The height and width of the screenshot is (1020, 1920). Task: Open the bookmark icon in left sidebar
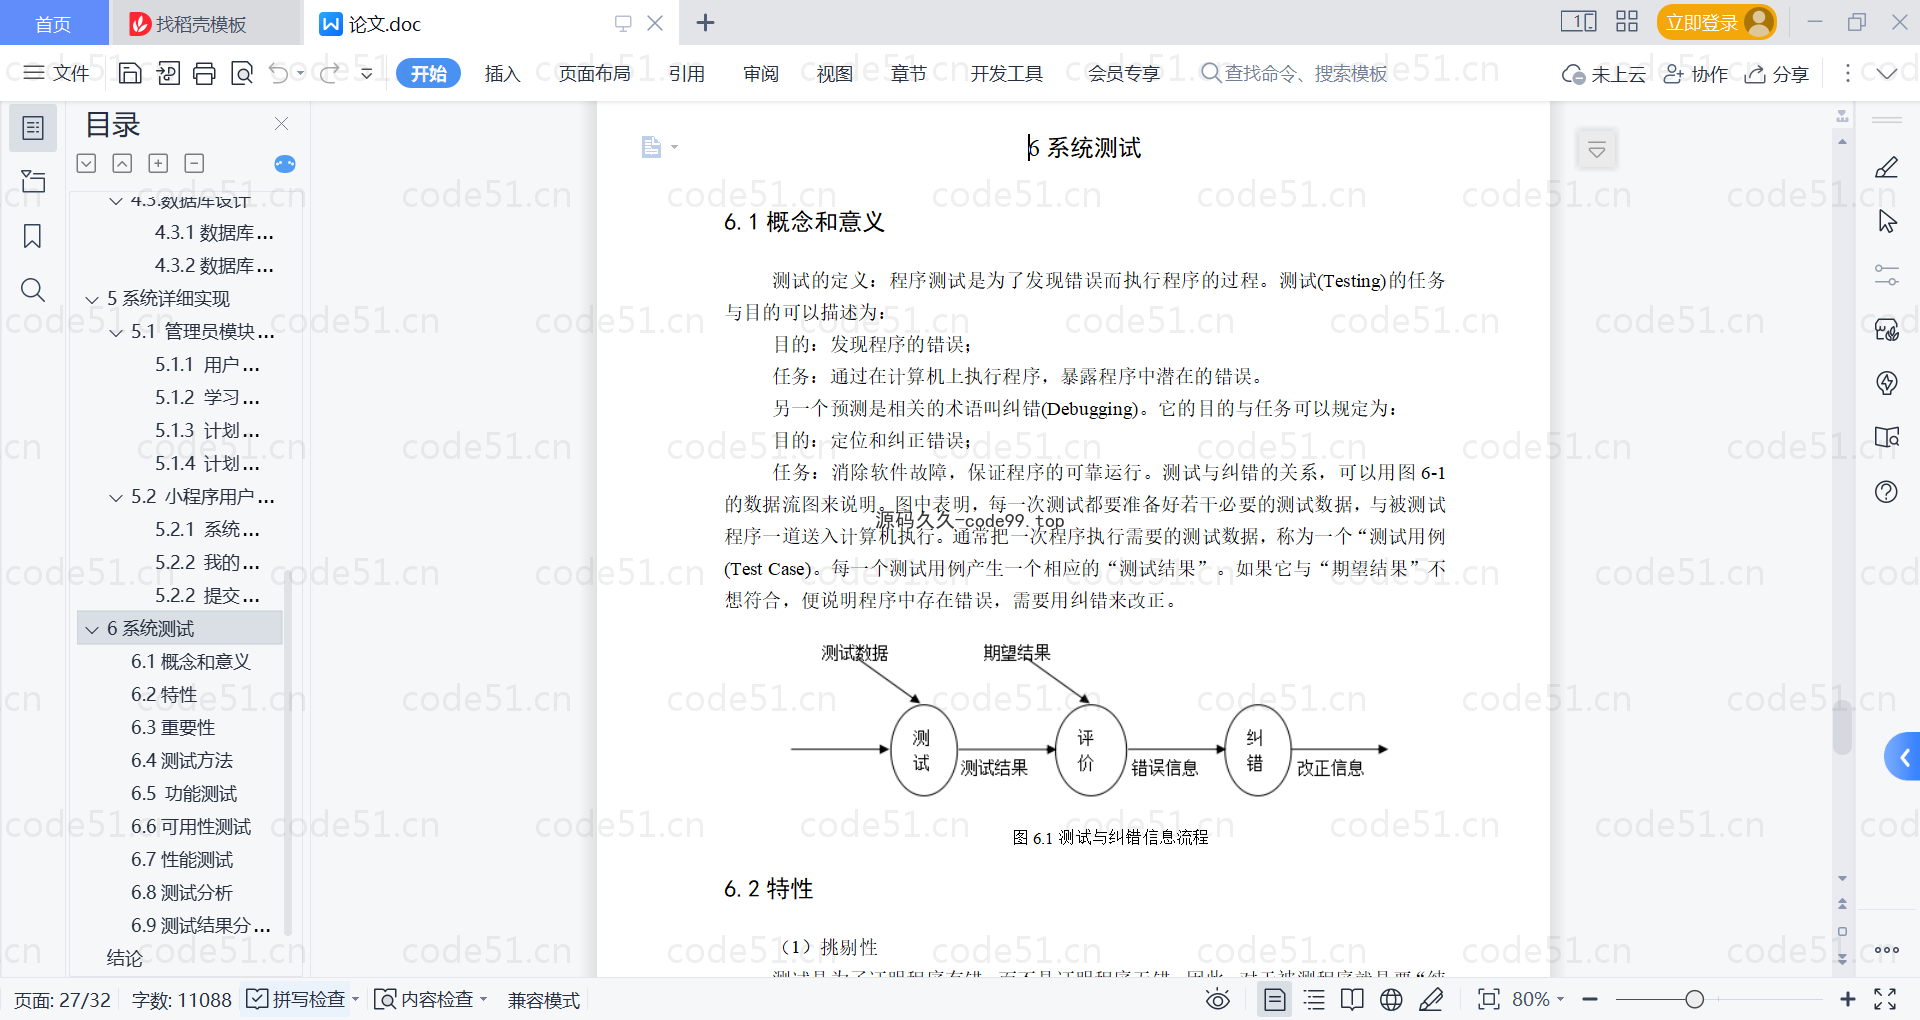point(33,236)
